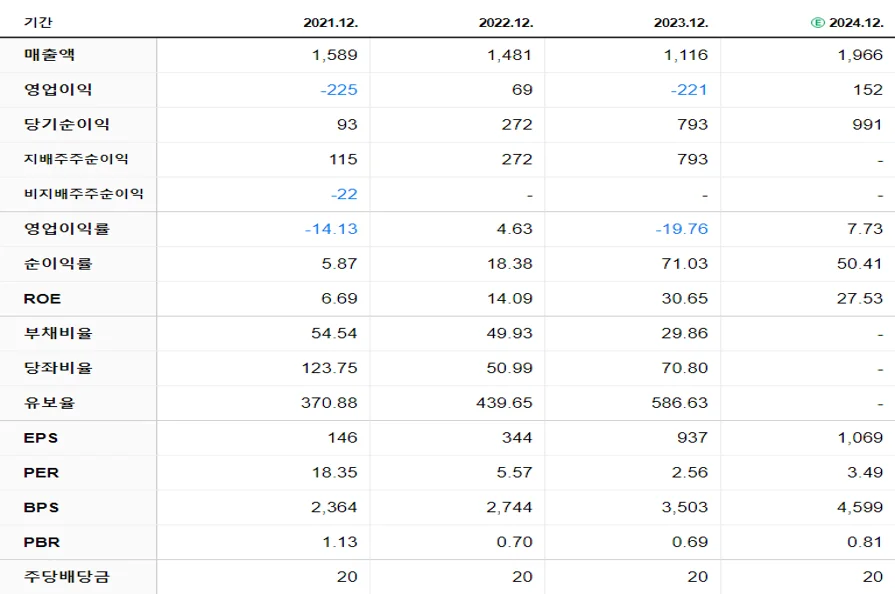This screenshot has width=895, height=594.
Task: Click the 부채비율 value 29.86
Action: [685, 334]
